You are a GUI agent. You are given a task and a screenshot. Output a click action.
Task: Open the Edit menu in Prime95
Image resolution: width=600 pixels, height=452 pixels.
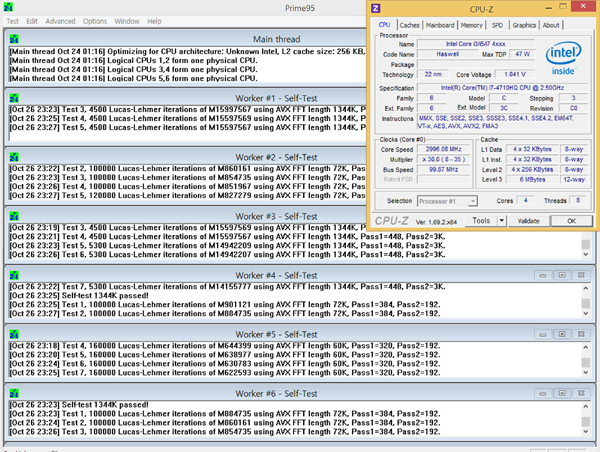pyautogui.click(x=32, y=21)
